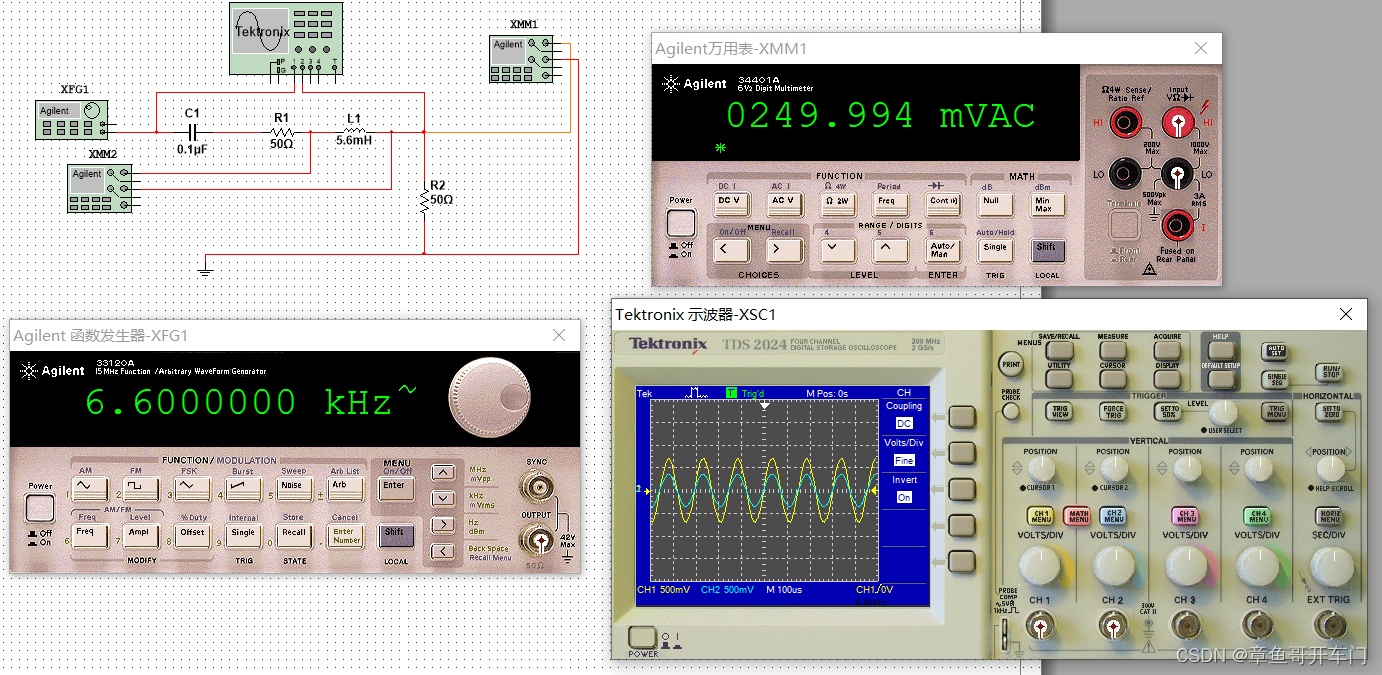Click the SET TO 50% trigger button
This screenshot has width=1382, height=675.
tap(1167, 410)
